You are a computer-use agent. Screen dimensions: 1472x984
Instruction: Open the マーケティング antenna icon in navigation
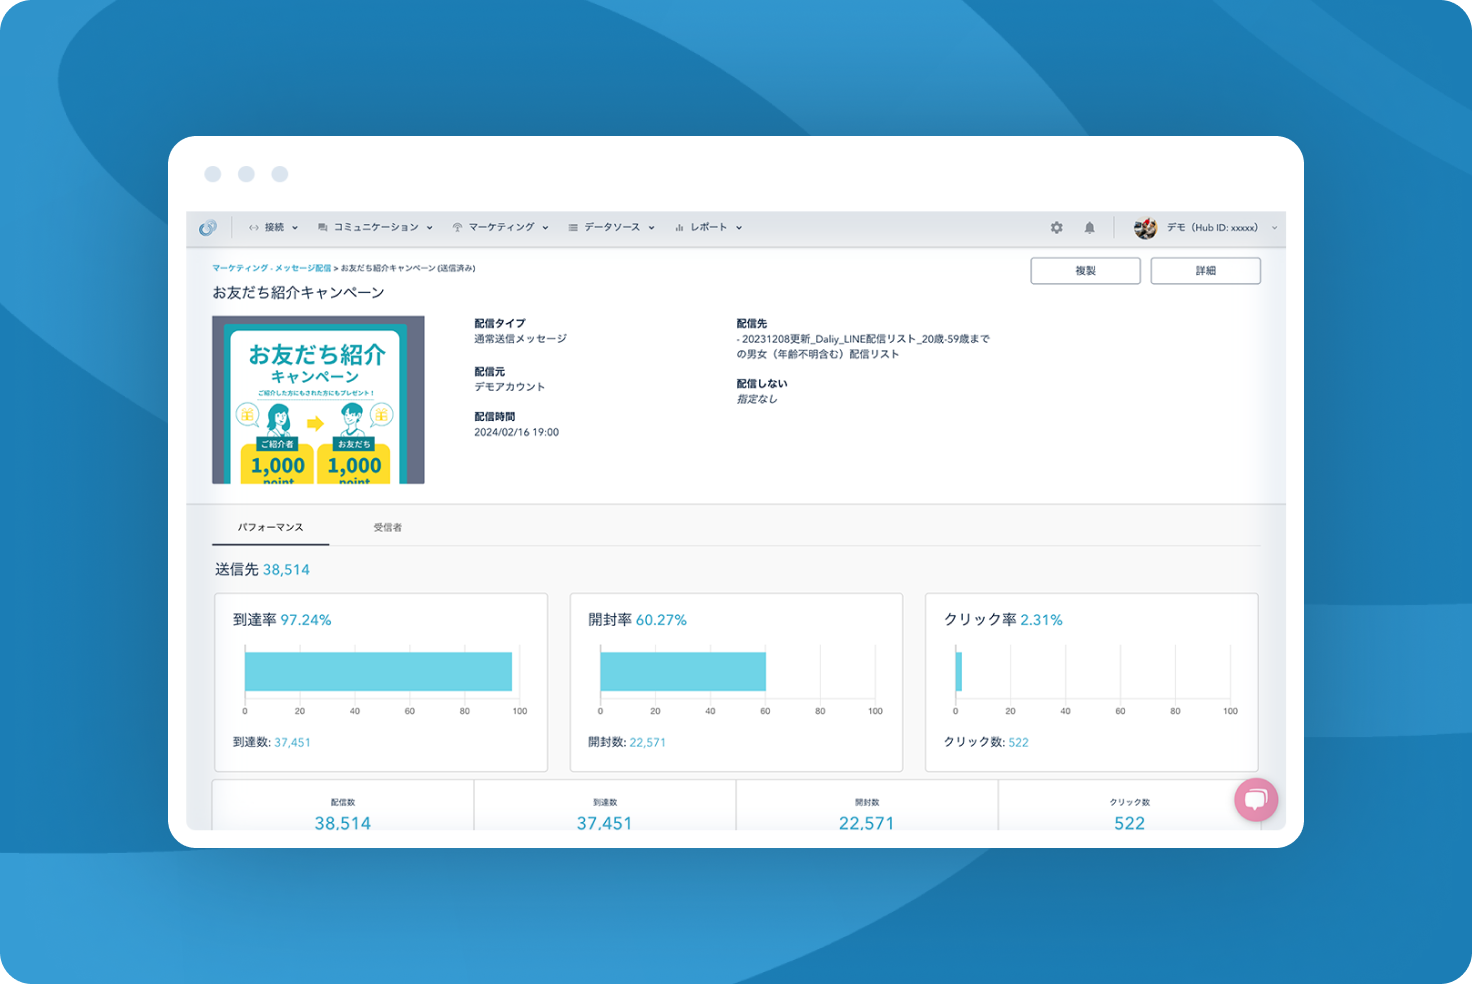click(x=458, y=227)
